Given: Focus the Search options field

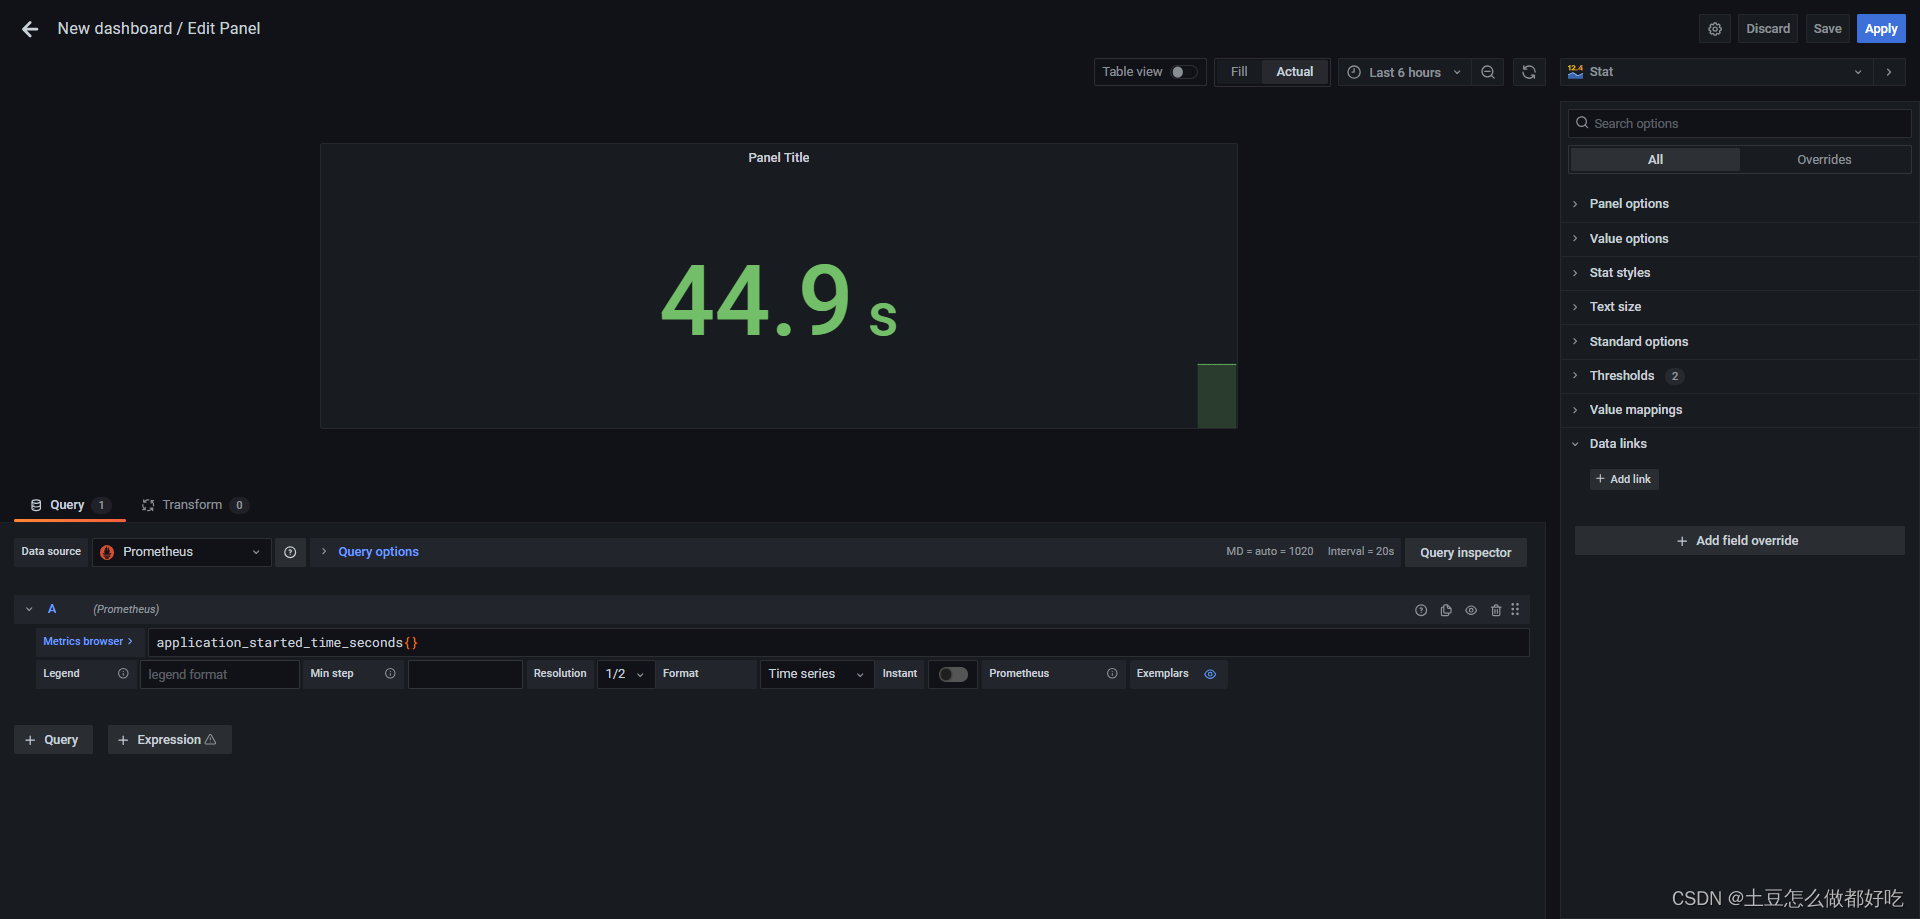Looking at the screenshot, I should (1739, 123).
